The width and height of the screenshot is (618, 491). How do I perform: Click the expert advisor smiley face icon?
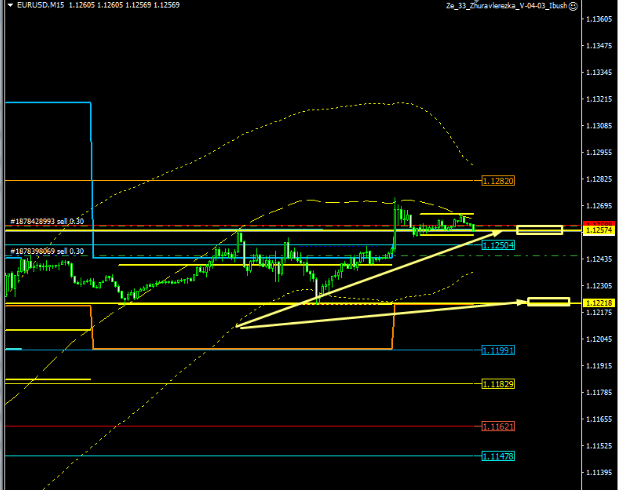point(575,6)
